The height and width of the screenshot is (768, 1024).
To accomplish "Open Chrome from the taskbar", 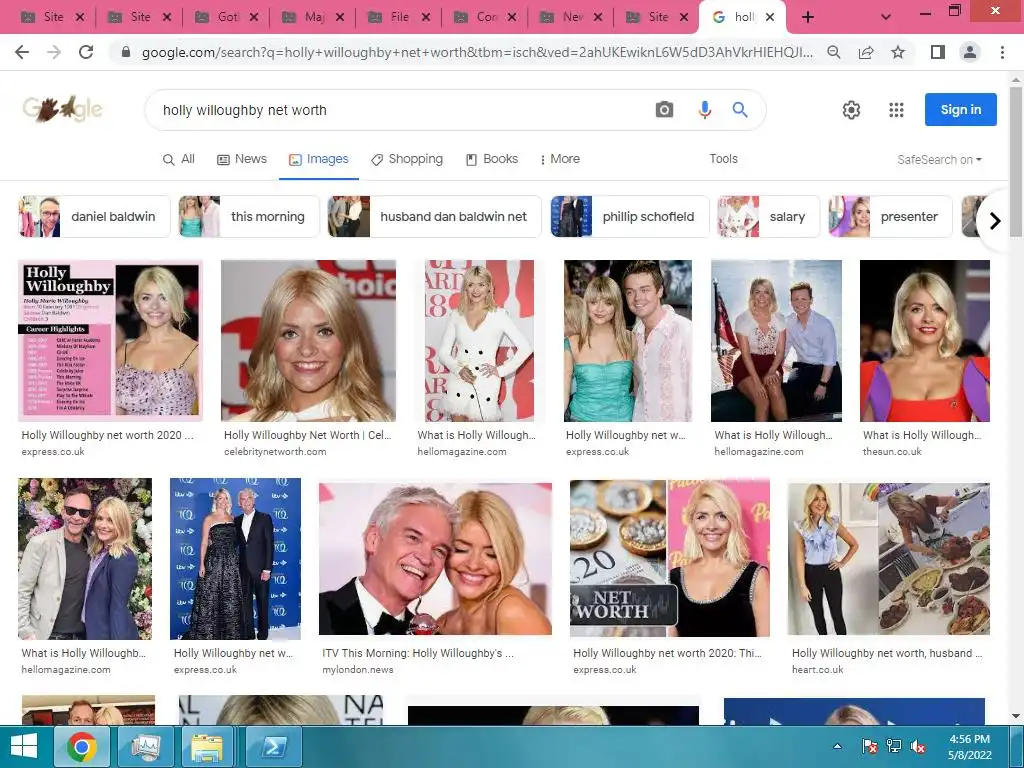I will [x=82, y=746].
